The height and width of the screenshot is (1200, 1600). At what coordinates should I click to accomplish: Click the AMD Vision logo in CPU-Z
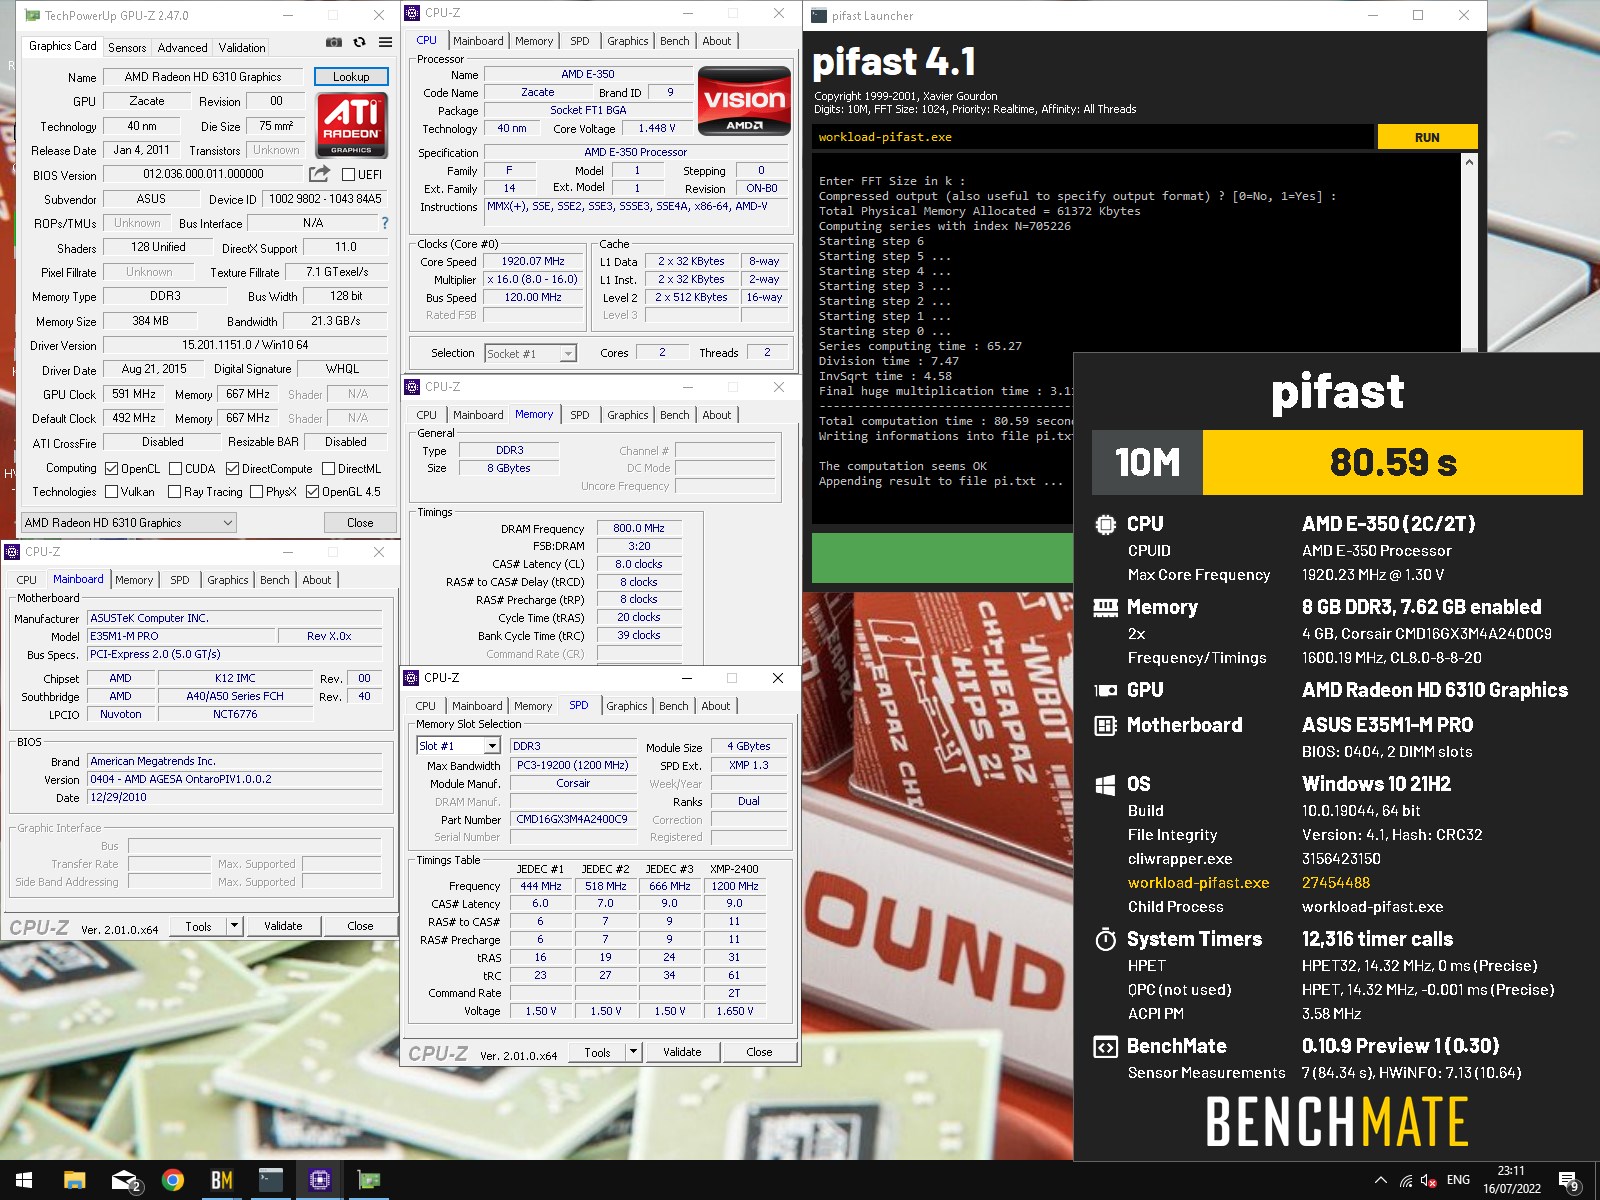point(744,101)
